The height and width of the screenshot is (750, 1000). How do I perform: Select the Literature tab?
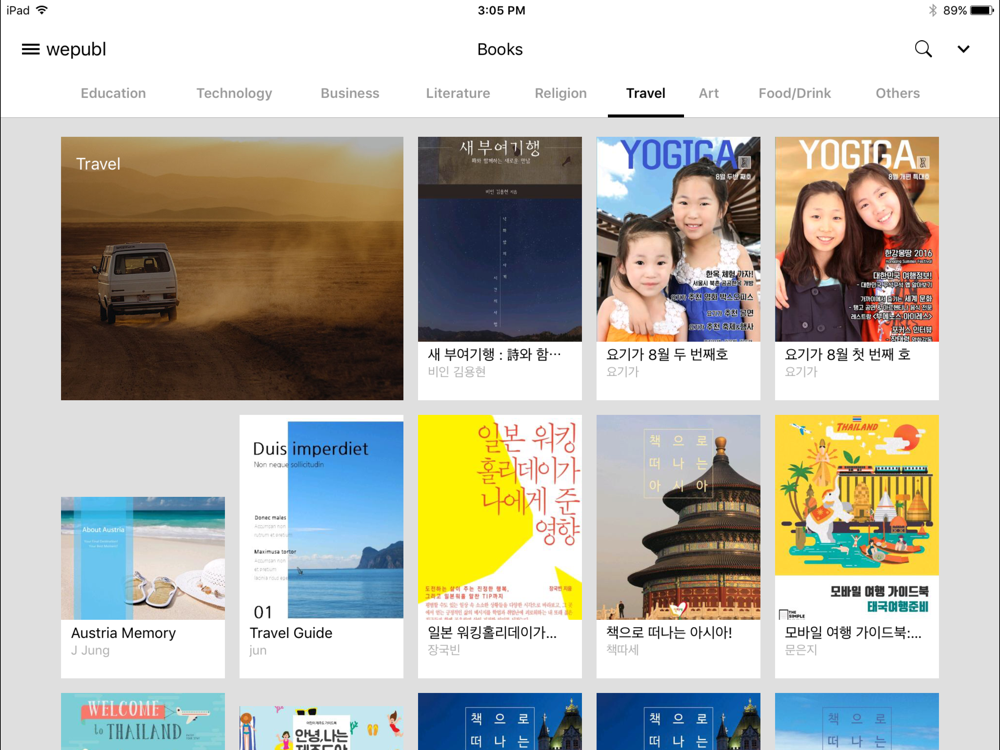[x=458, y=93]
